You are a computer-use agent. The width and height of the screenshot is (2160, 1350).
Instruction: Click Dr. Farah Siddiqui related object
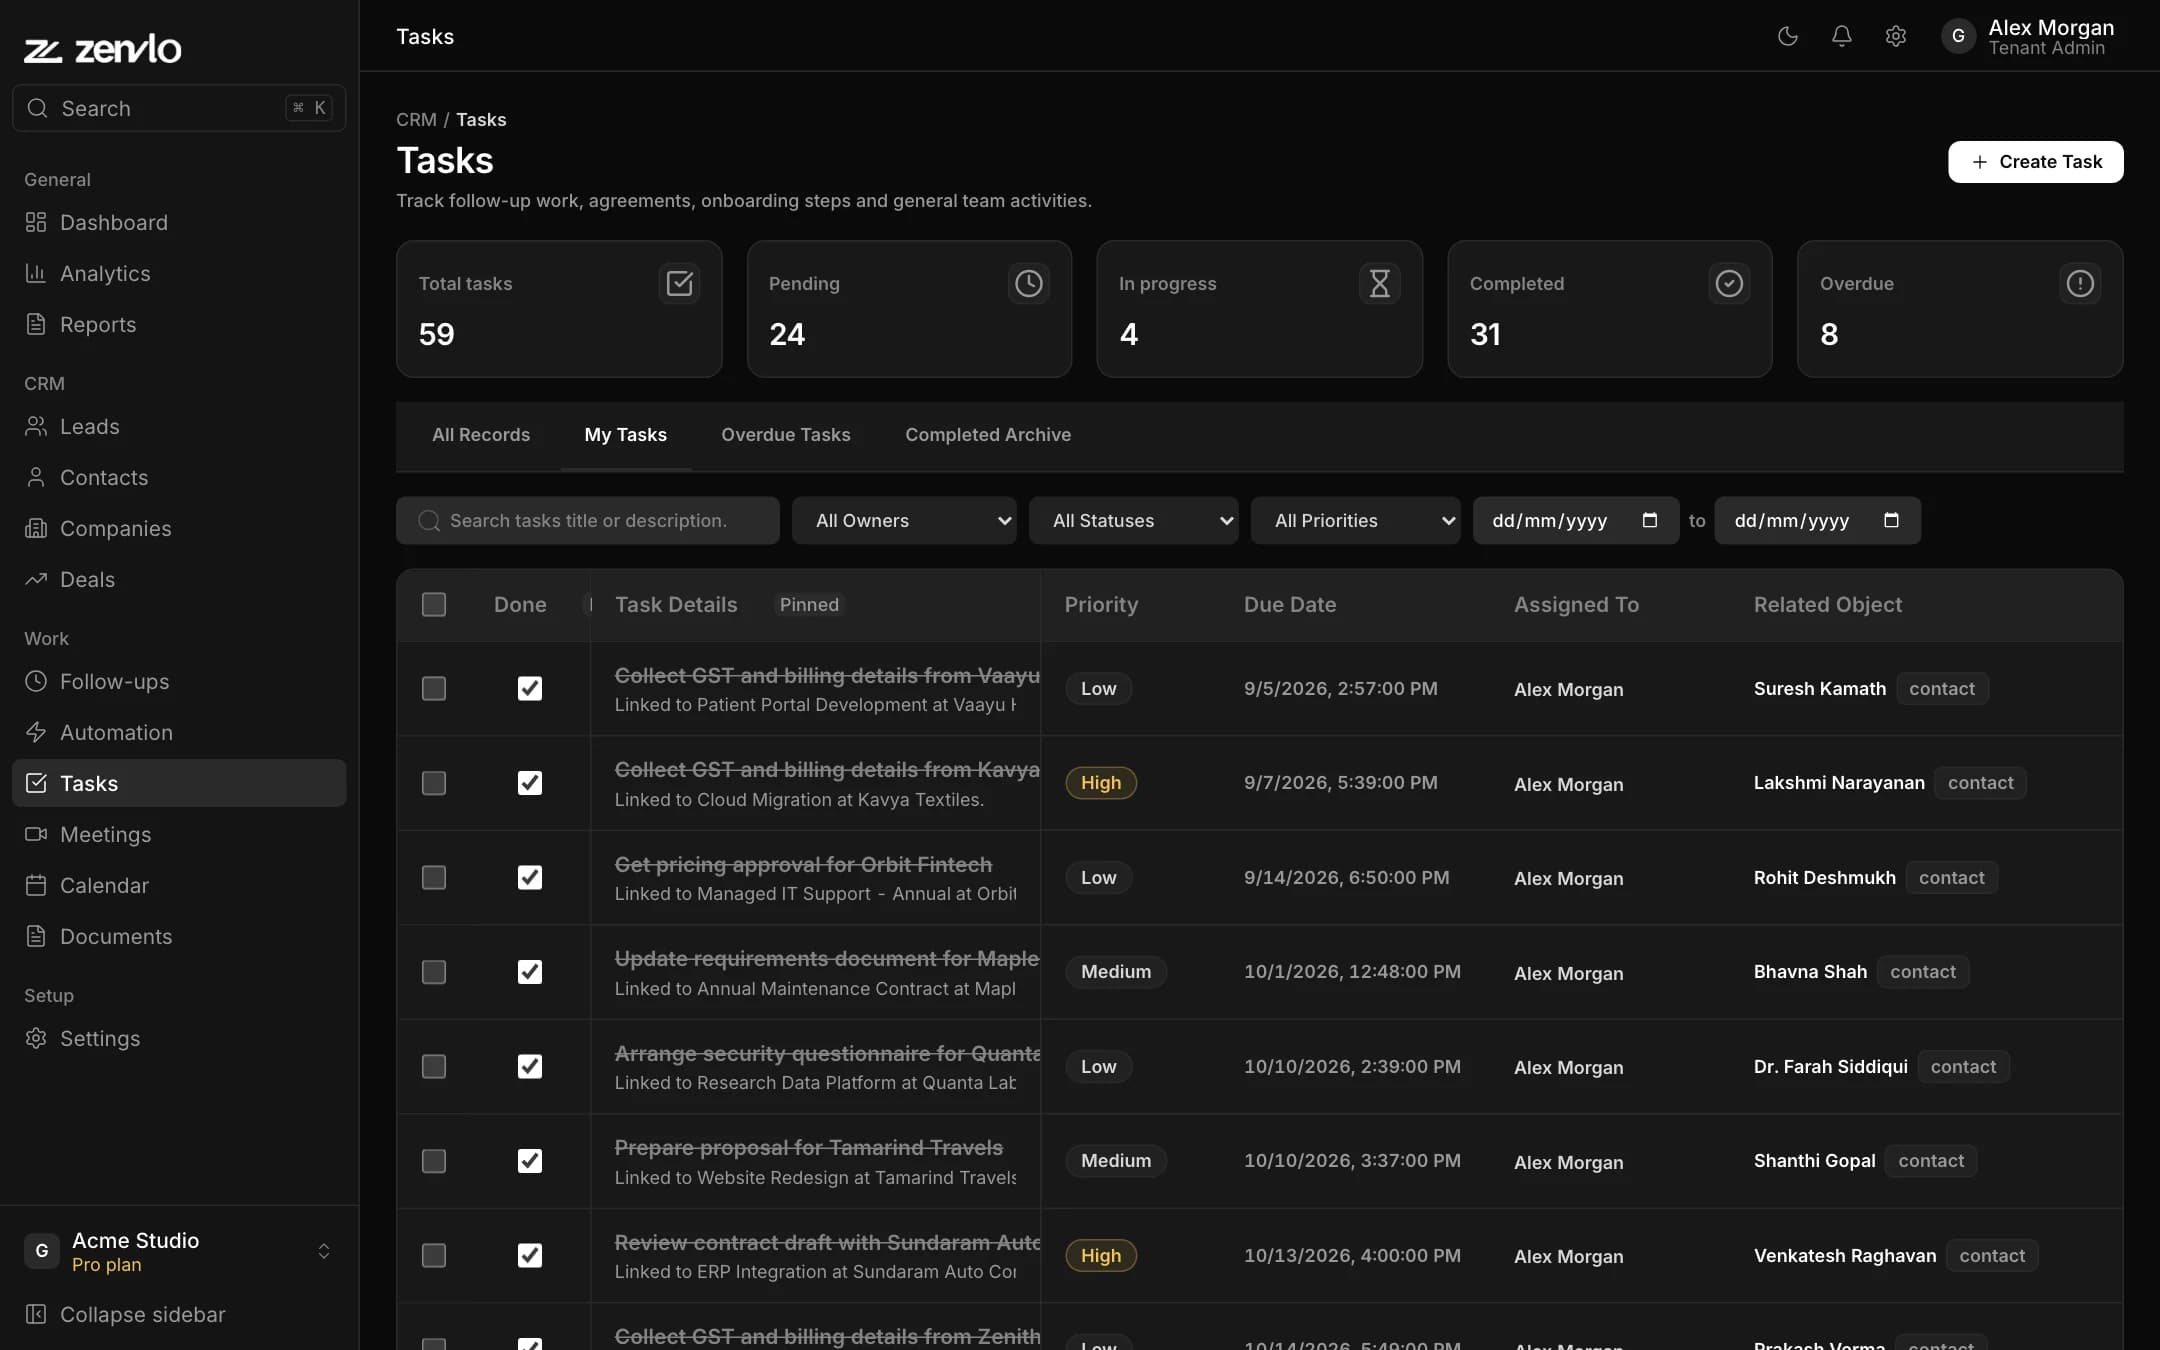pos(1829,1066)
